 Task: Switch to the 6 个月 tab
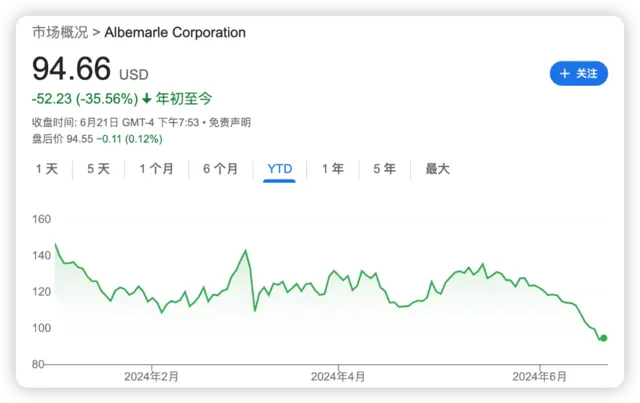click(x=220, y=169)
